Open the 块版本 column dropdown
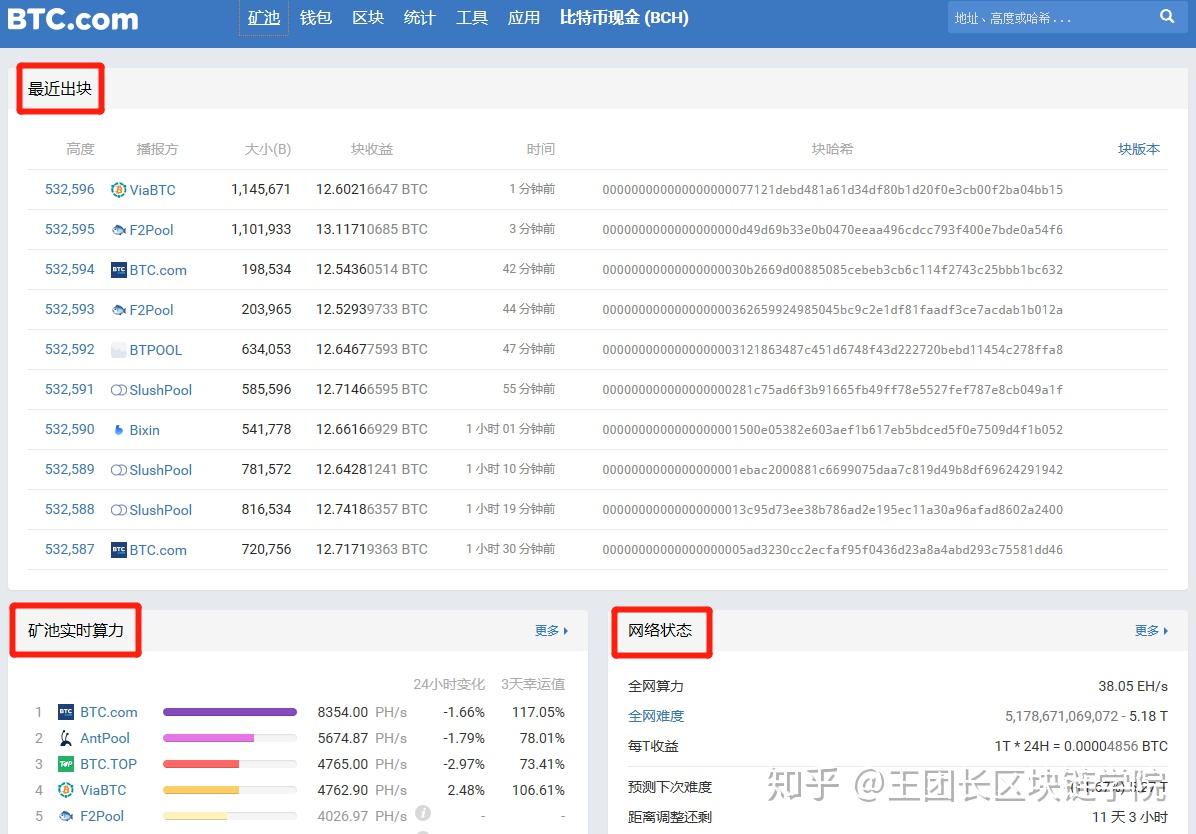This screenshot has height=834, width=1196. [x=1139, y=147]
